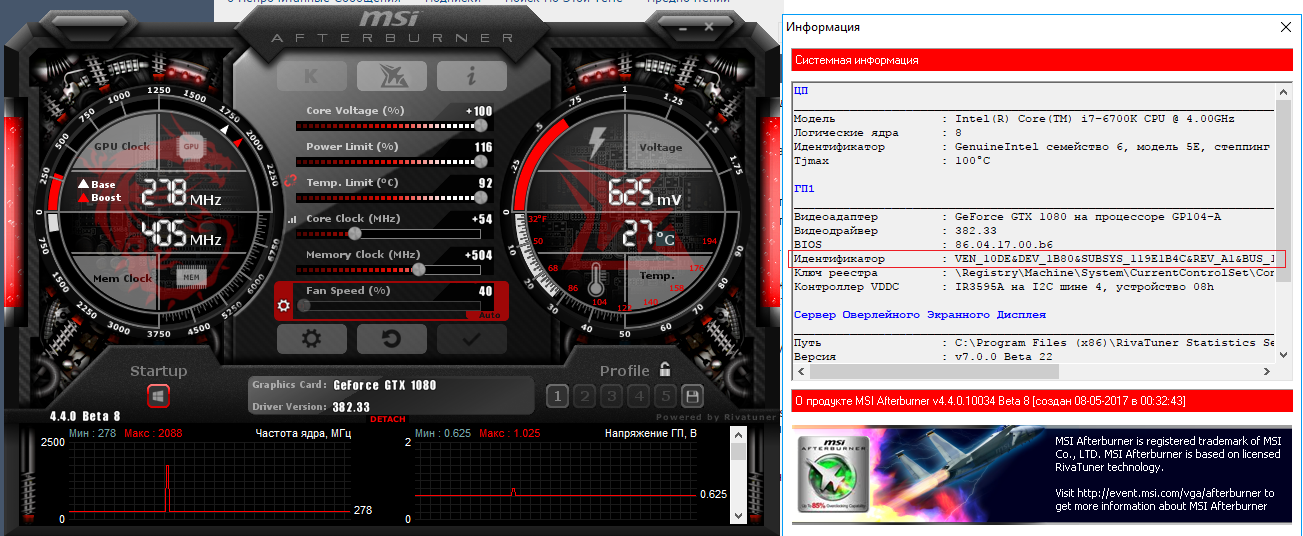Click 'Сервер Оверлейного Экранного Дисплея' heading
Screen dimensions: 1303x536
click(920, 314)
